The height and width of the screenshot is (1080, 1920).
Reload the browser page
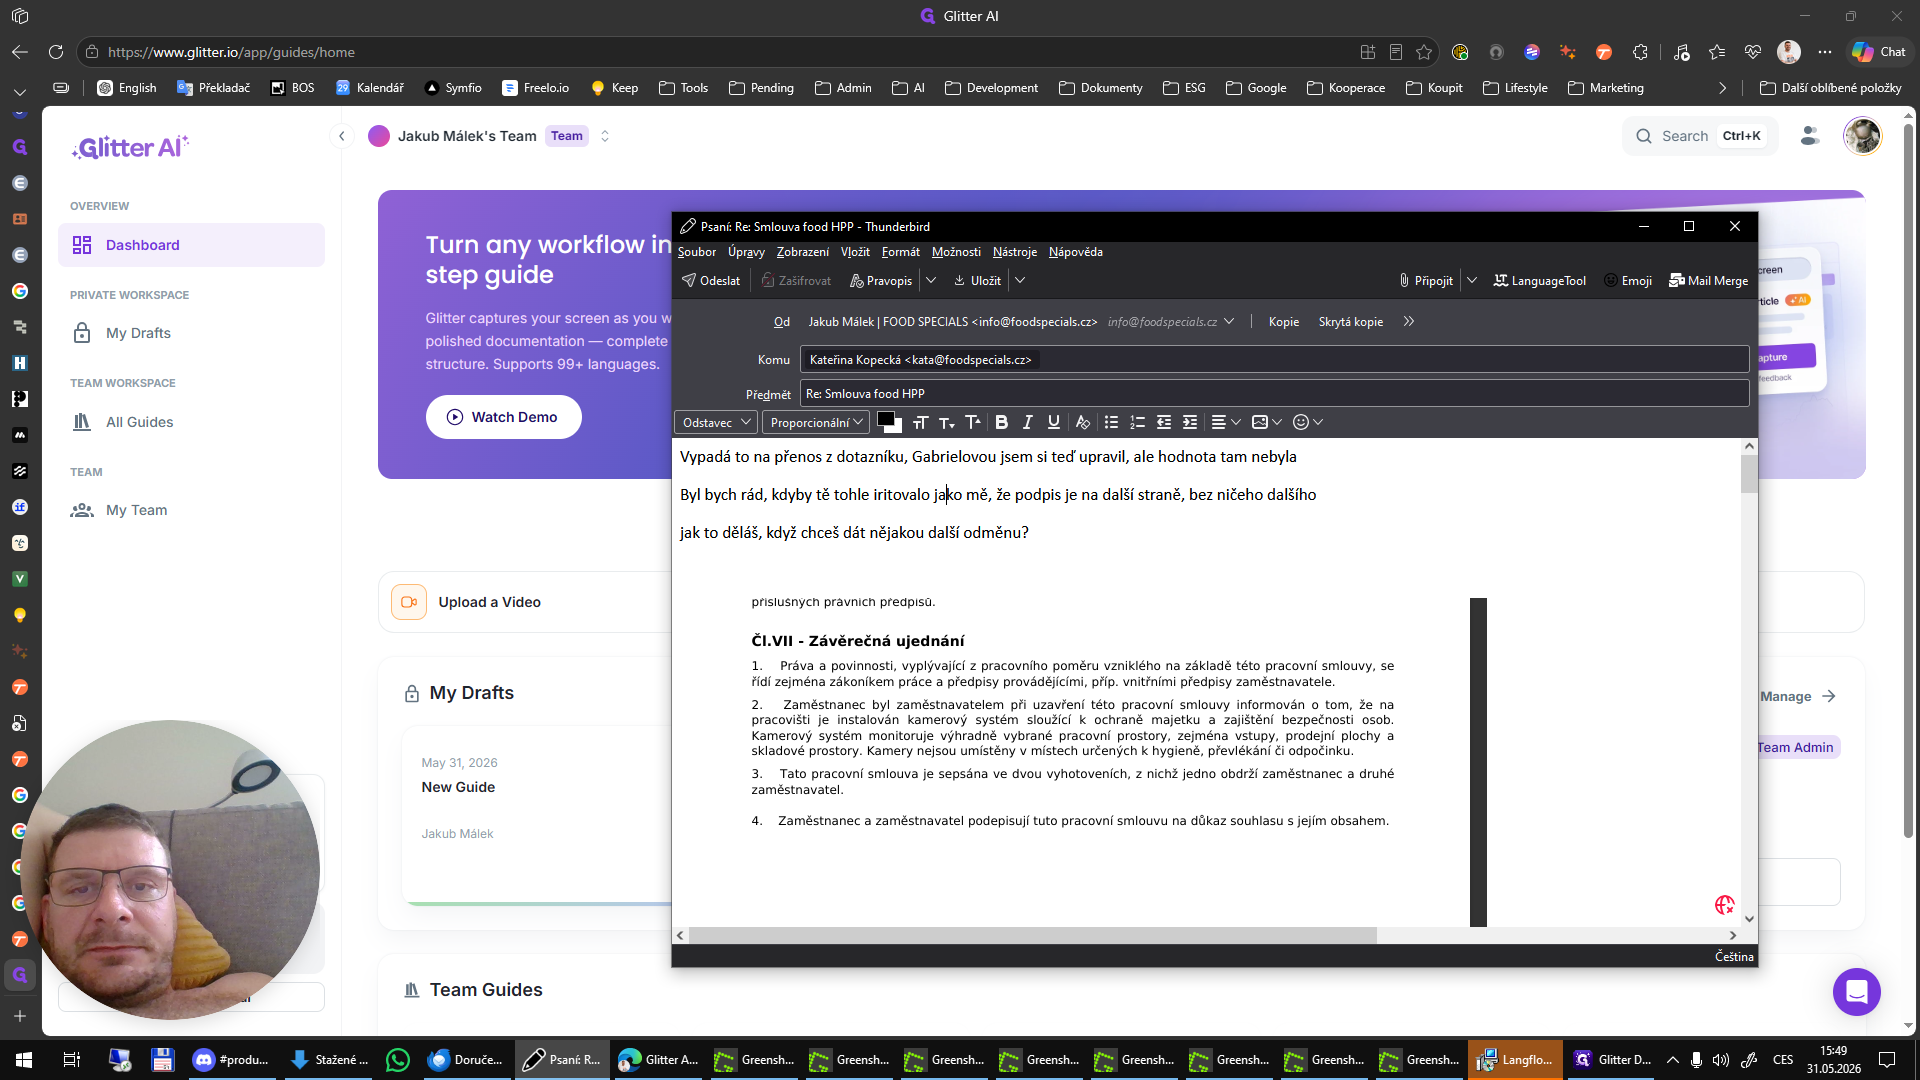coord(56,52)
